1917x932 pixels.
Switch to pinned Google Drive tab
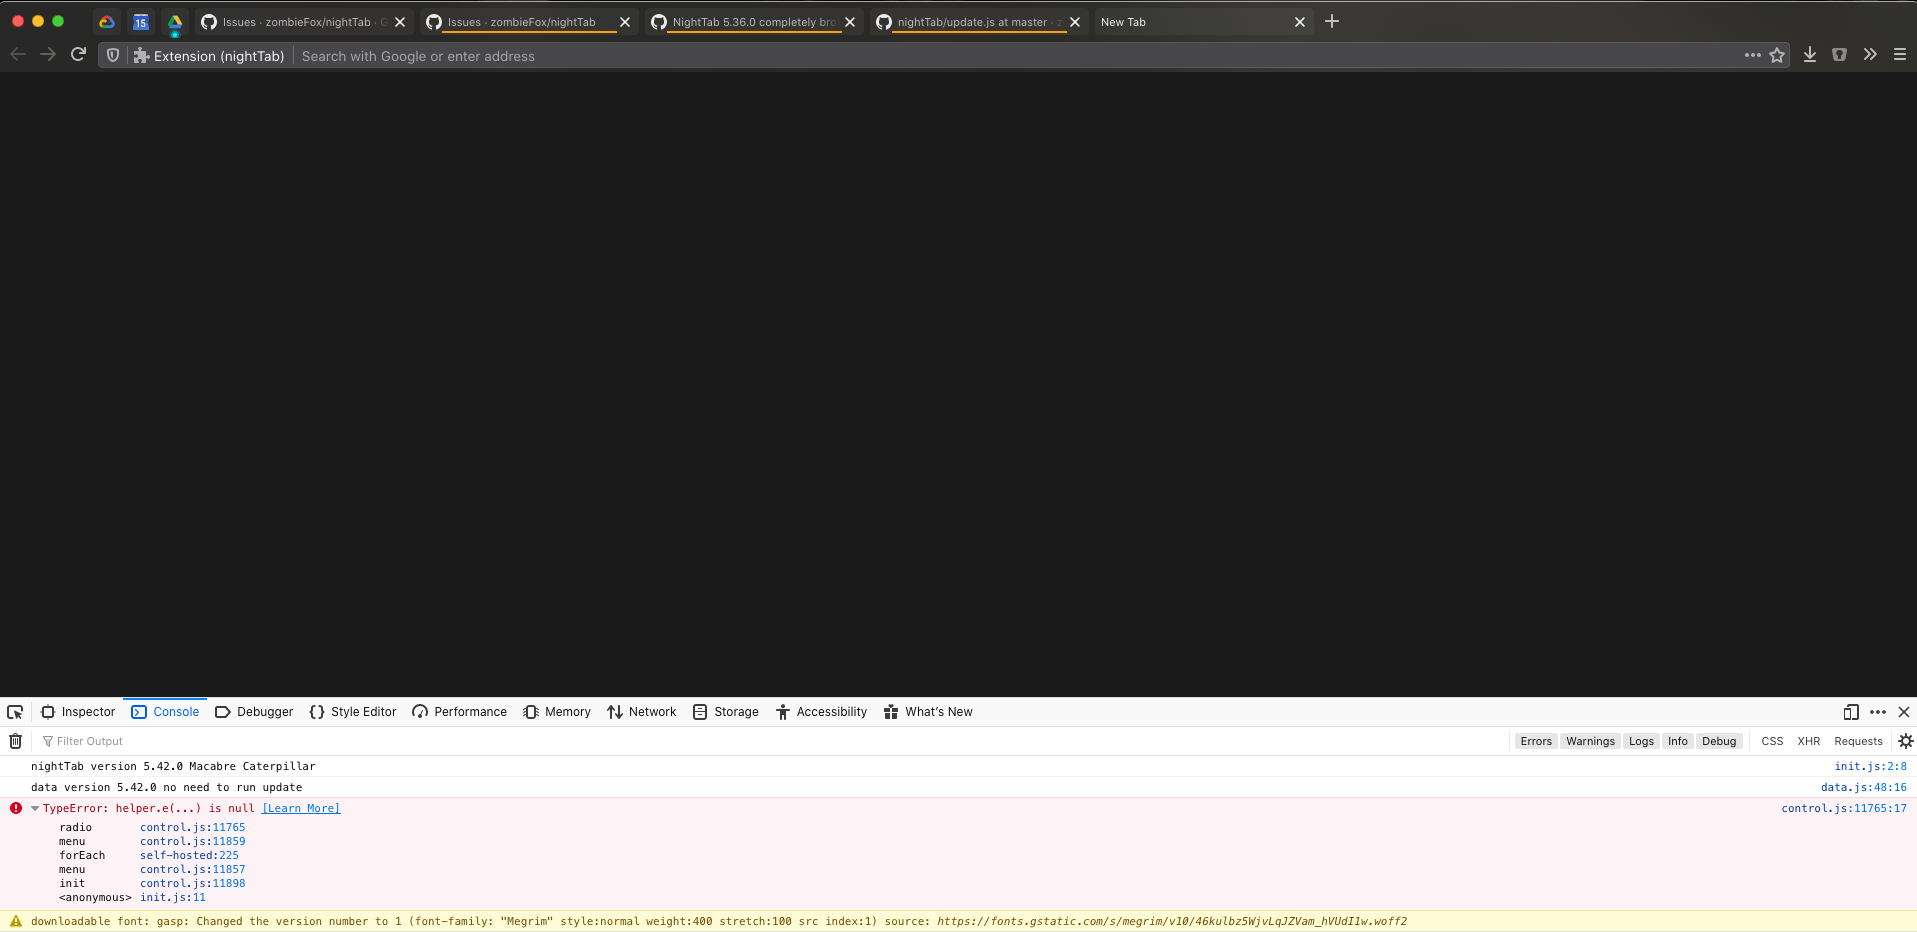pyautogui.click(x=175, y=22)
